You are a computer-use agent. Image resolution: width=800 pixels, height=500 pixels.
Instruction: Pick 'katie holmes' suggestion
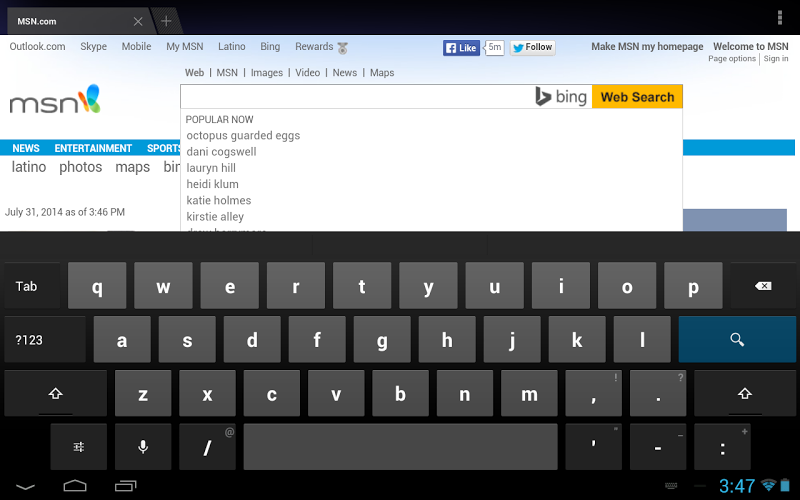218,201
